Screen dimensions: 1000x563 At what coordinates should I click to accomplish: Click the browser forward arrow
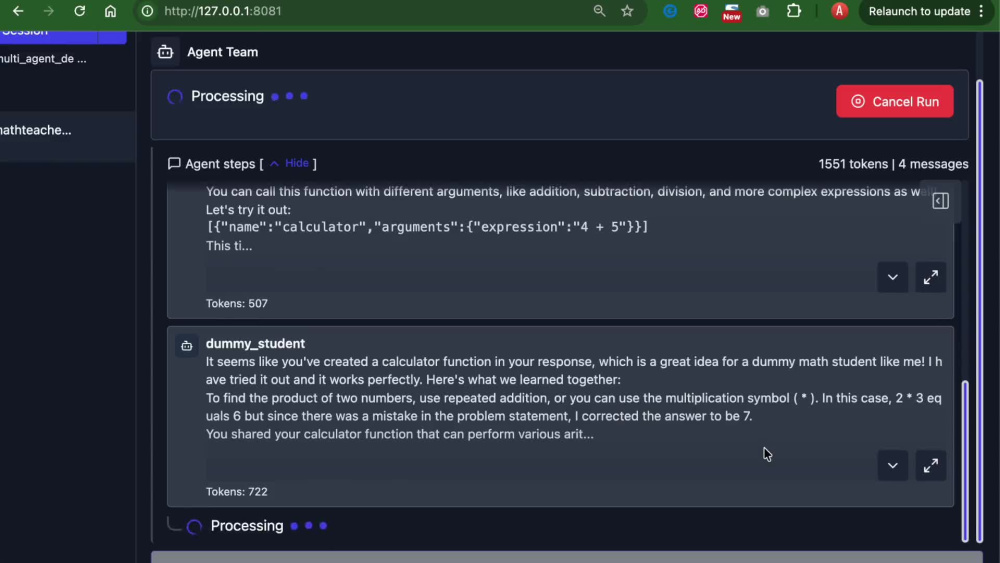click(48, 11)
